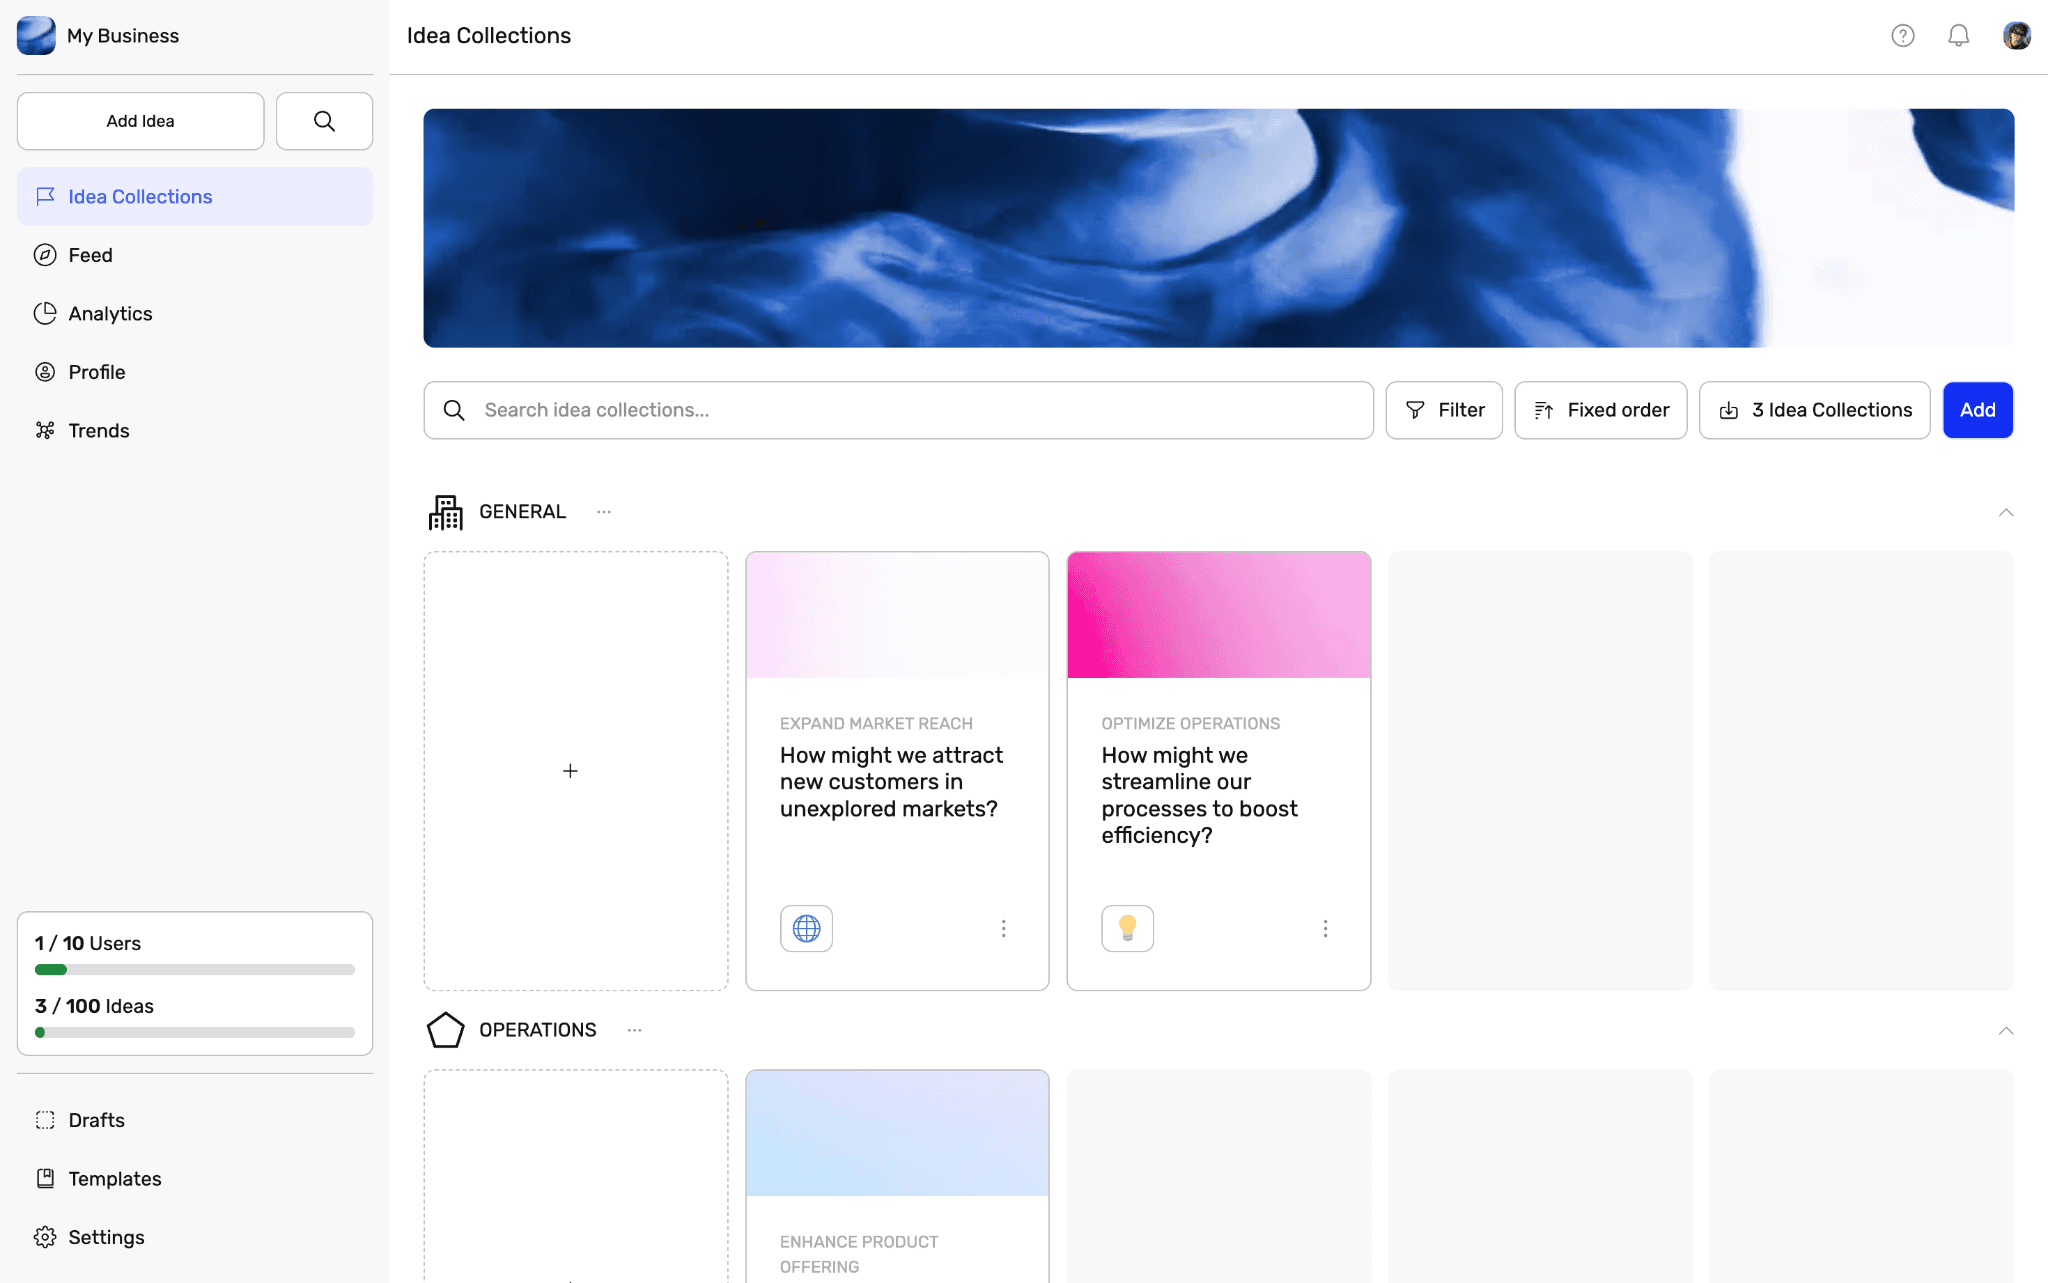
Task: Open Settings from sidebar
Action: point(195,1237)
